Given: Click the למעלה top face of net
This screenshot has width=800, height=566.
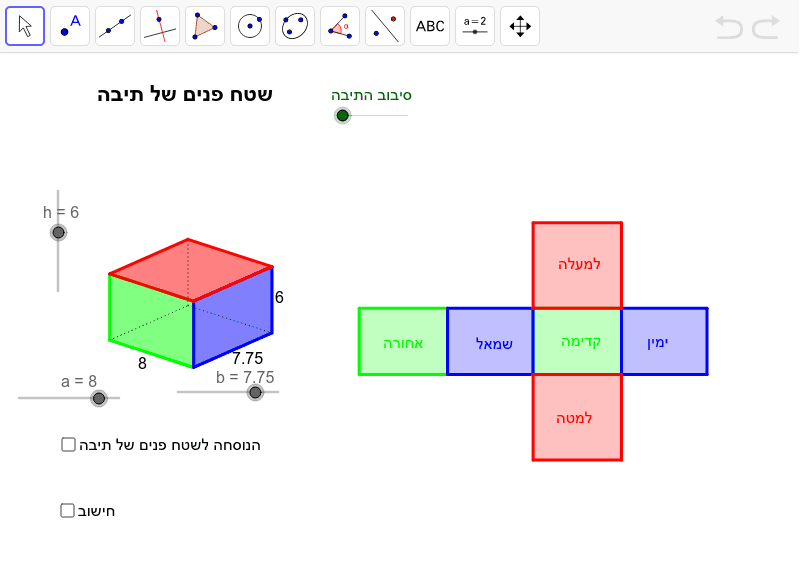Looking at the screenshot, I should click(x=577, y=265).
